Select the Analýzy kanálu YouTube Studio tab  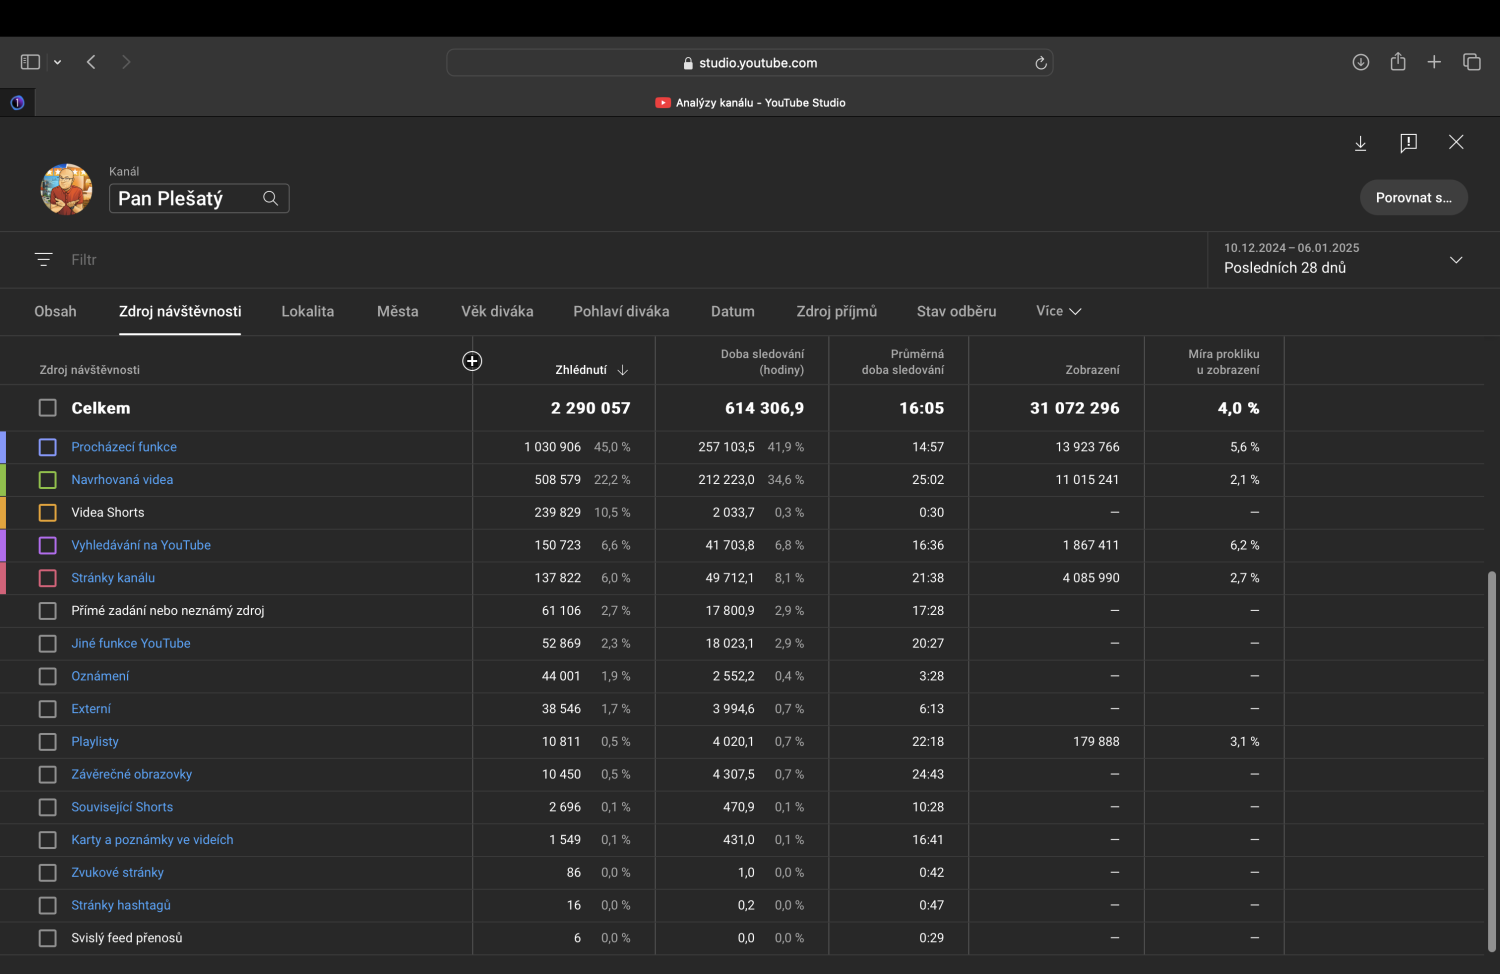pyautogui.click(x=750, y=102)
